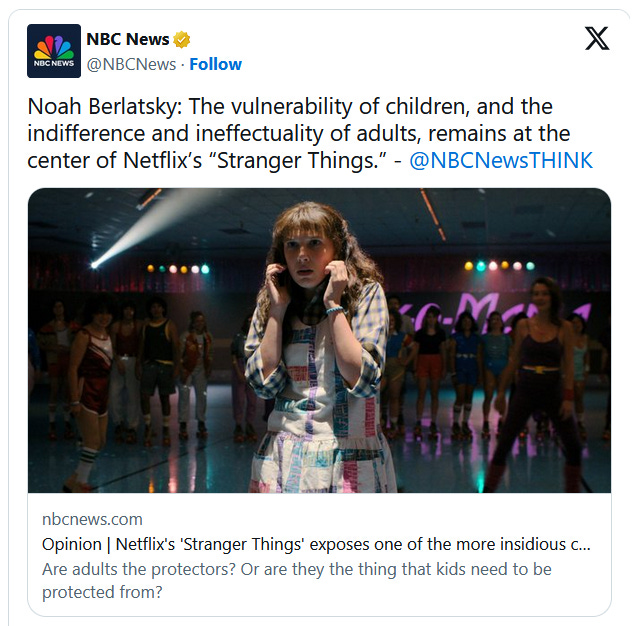Screen dimensions: 640x626
Task: Open the NBC News display name
Action: click(x=128, y=40)
